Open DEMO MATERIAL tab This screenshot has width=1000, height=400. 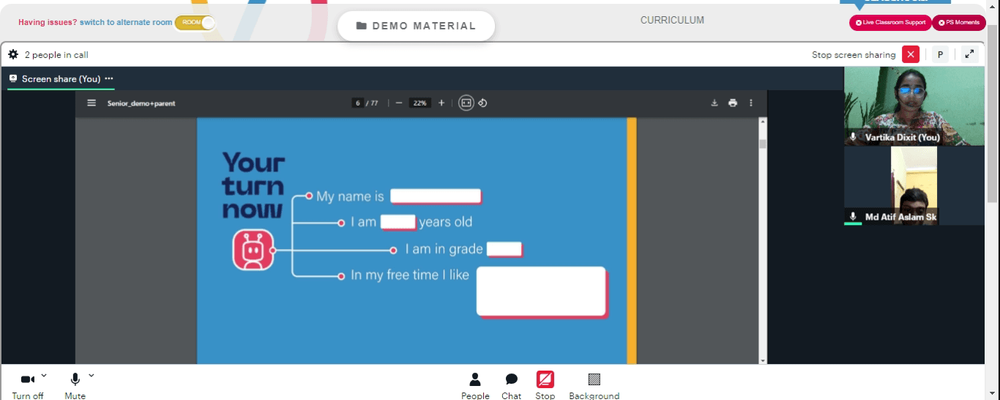point(416,26)
